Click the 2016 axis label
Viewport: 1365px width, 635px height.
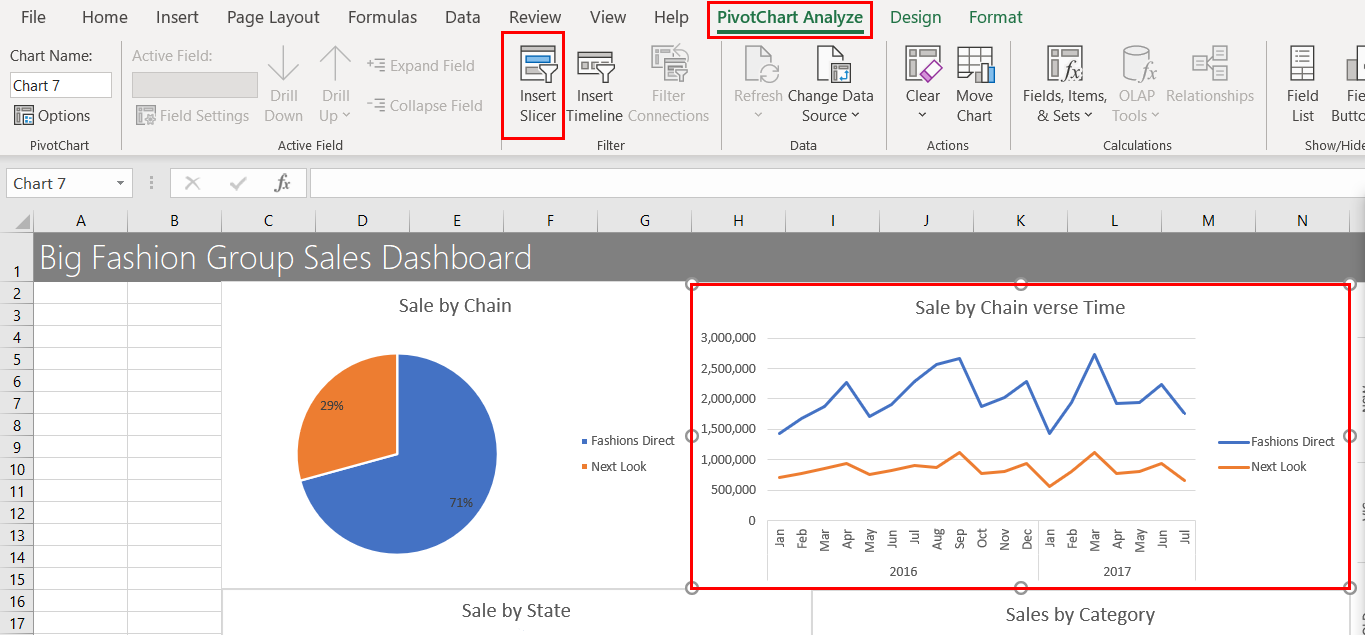tap(903, 572)
